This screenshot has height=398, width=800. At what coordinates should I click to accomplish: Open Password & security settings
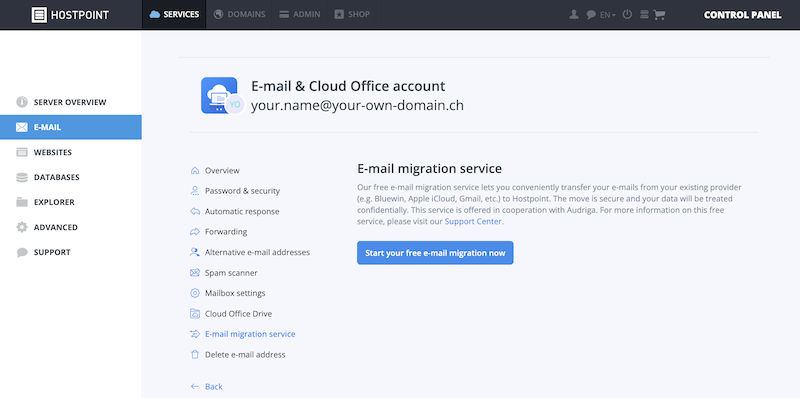tap(242, 191)
